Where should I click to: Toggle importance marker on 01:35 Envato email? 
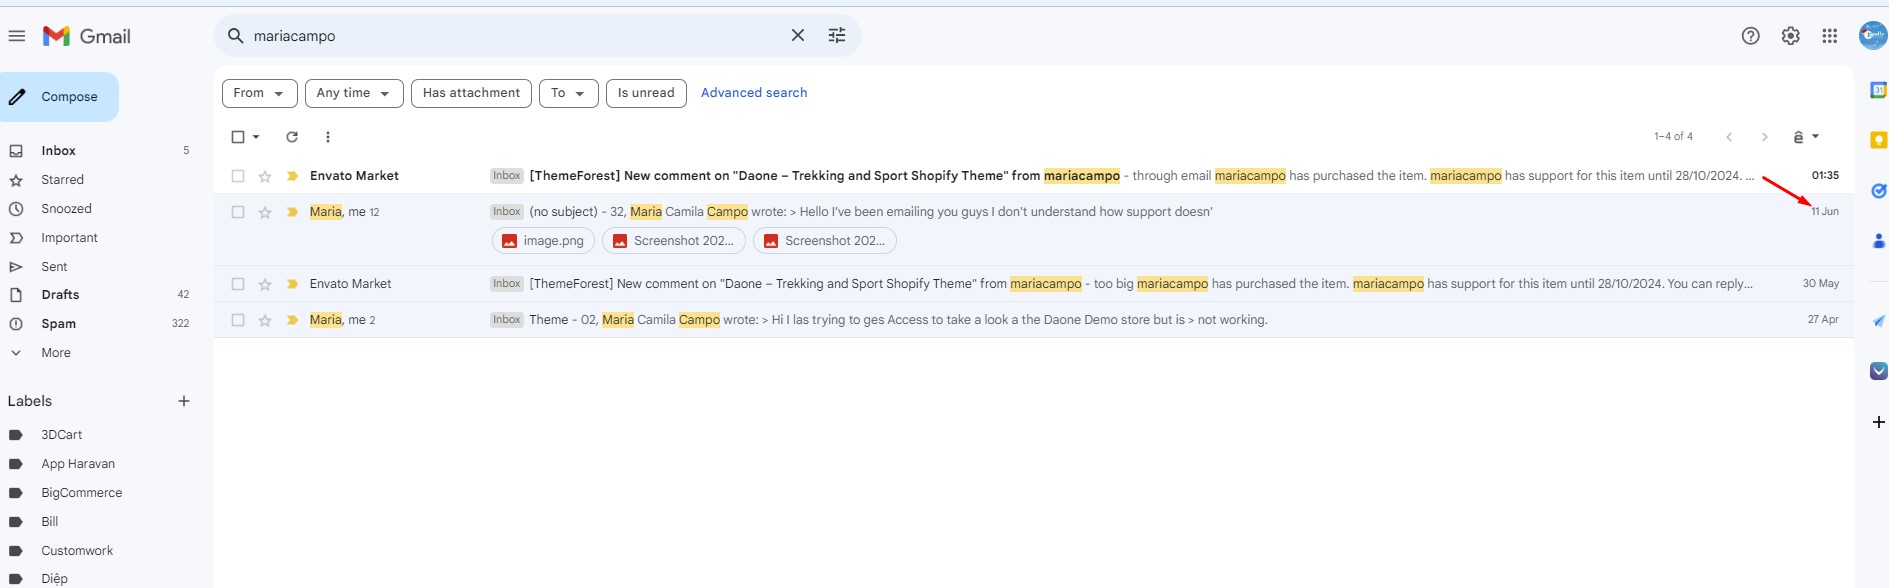[x=292, y=176]
